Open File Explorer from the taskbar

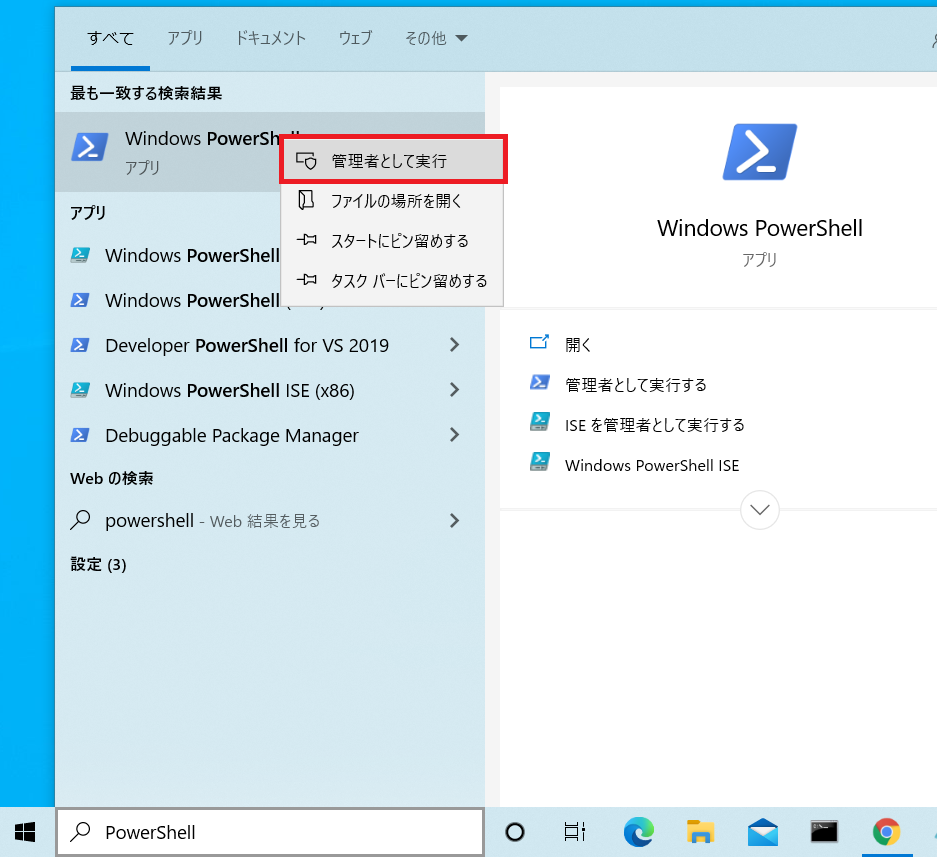(x=700, y=831)
